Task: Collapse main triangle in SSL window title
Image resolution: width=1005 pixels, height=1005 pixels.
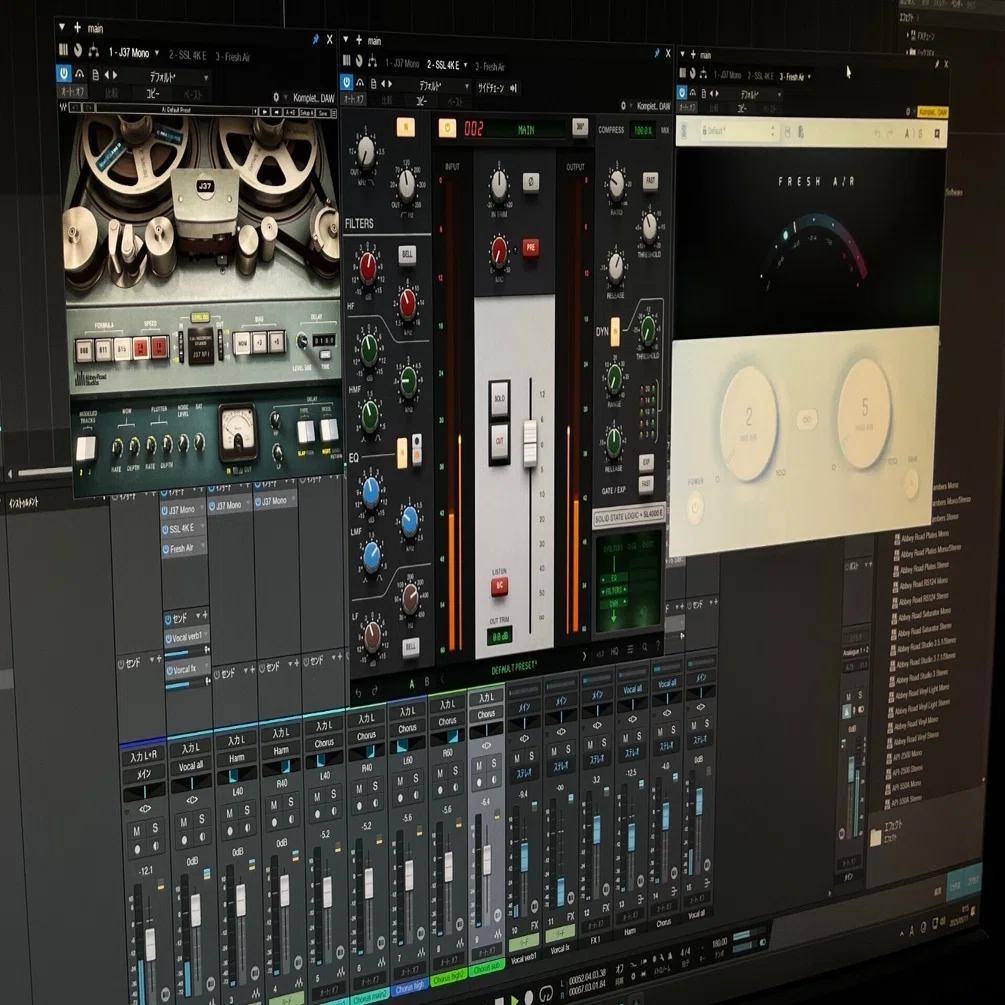Action: (345, 39)
